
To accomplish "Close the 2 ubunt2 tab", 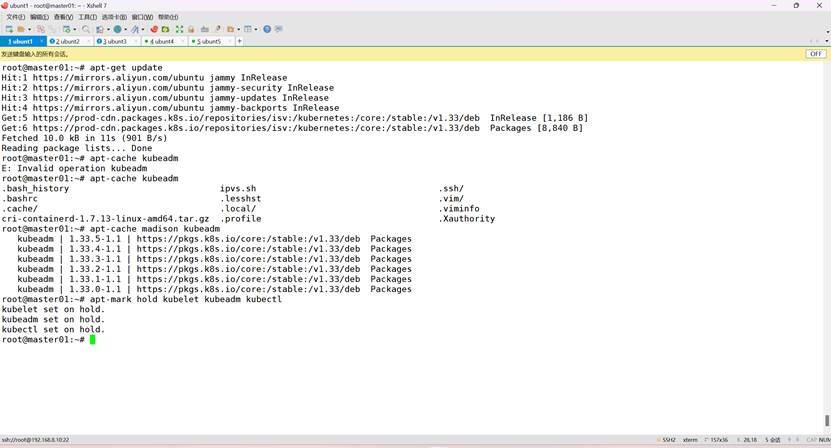I will click(x=89, y=41).
